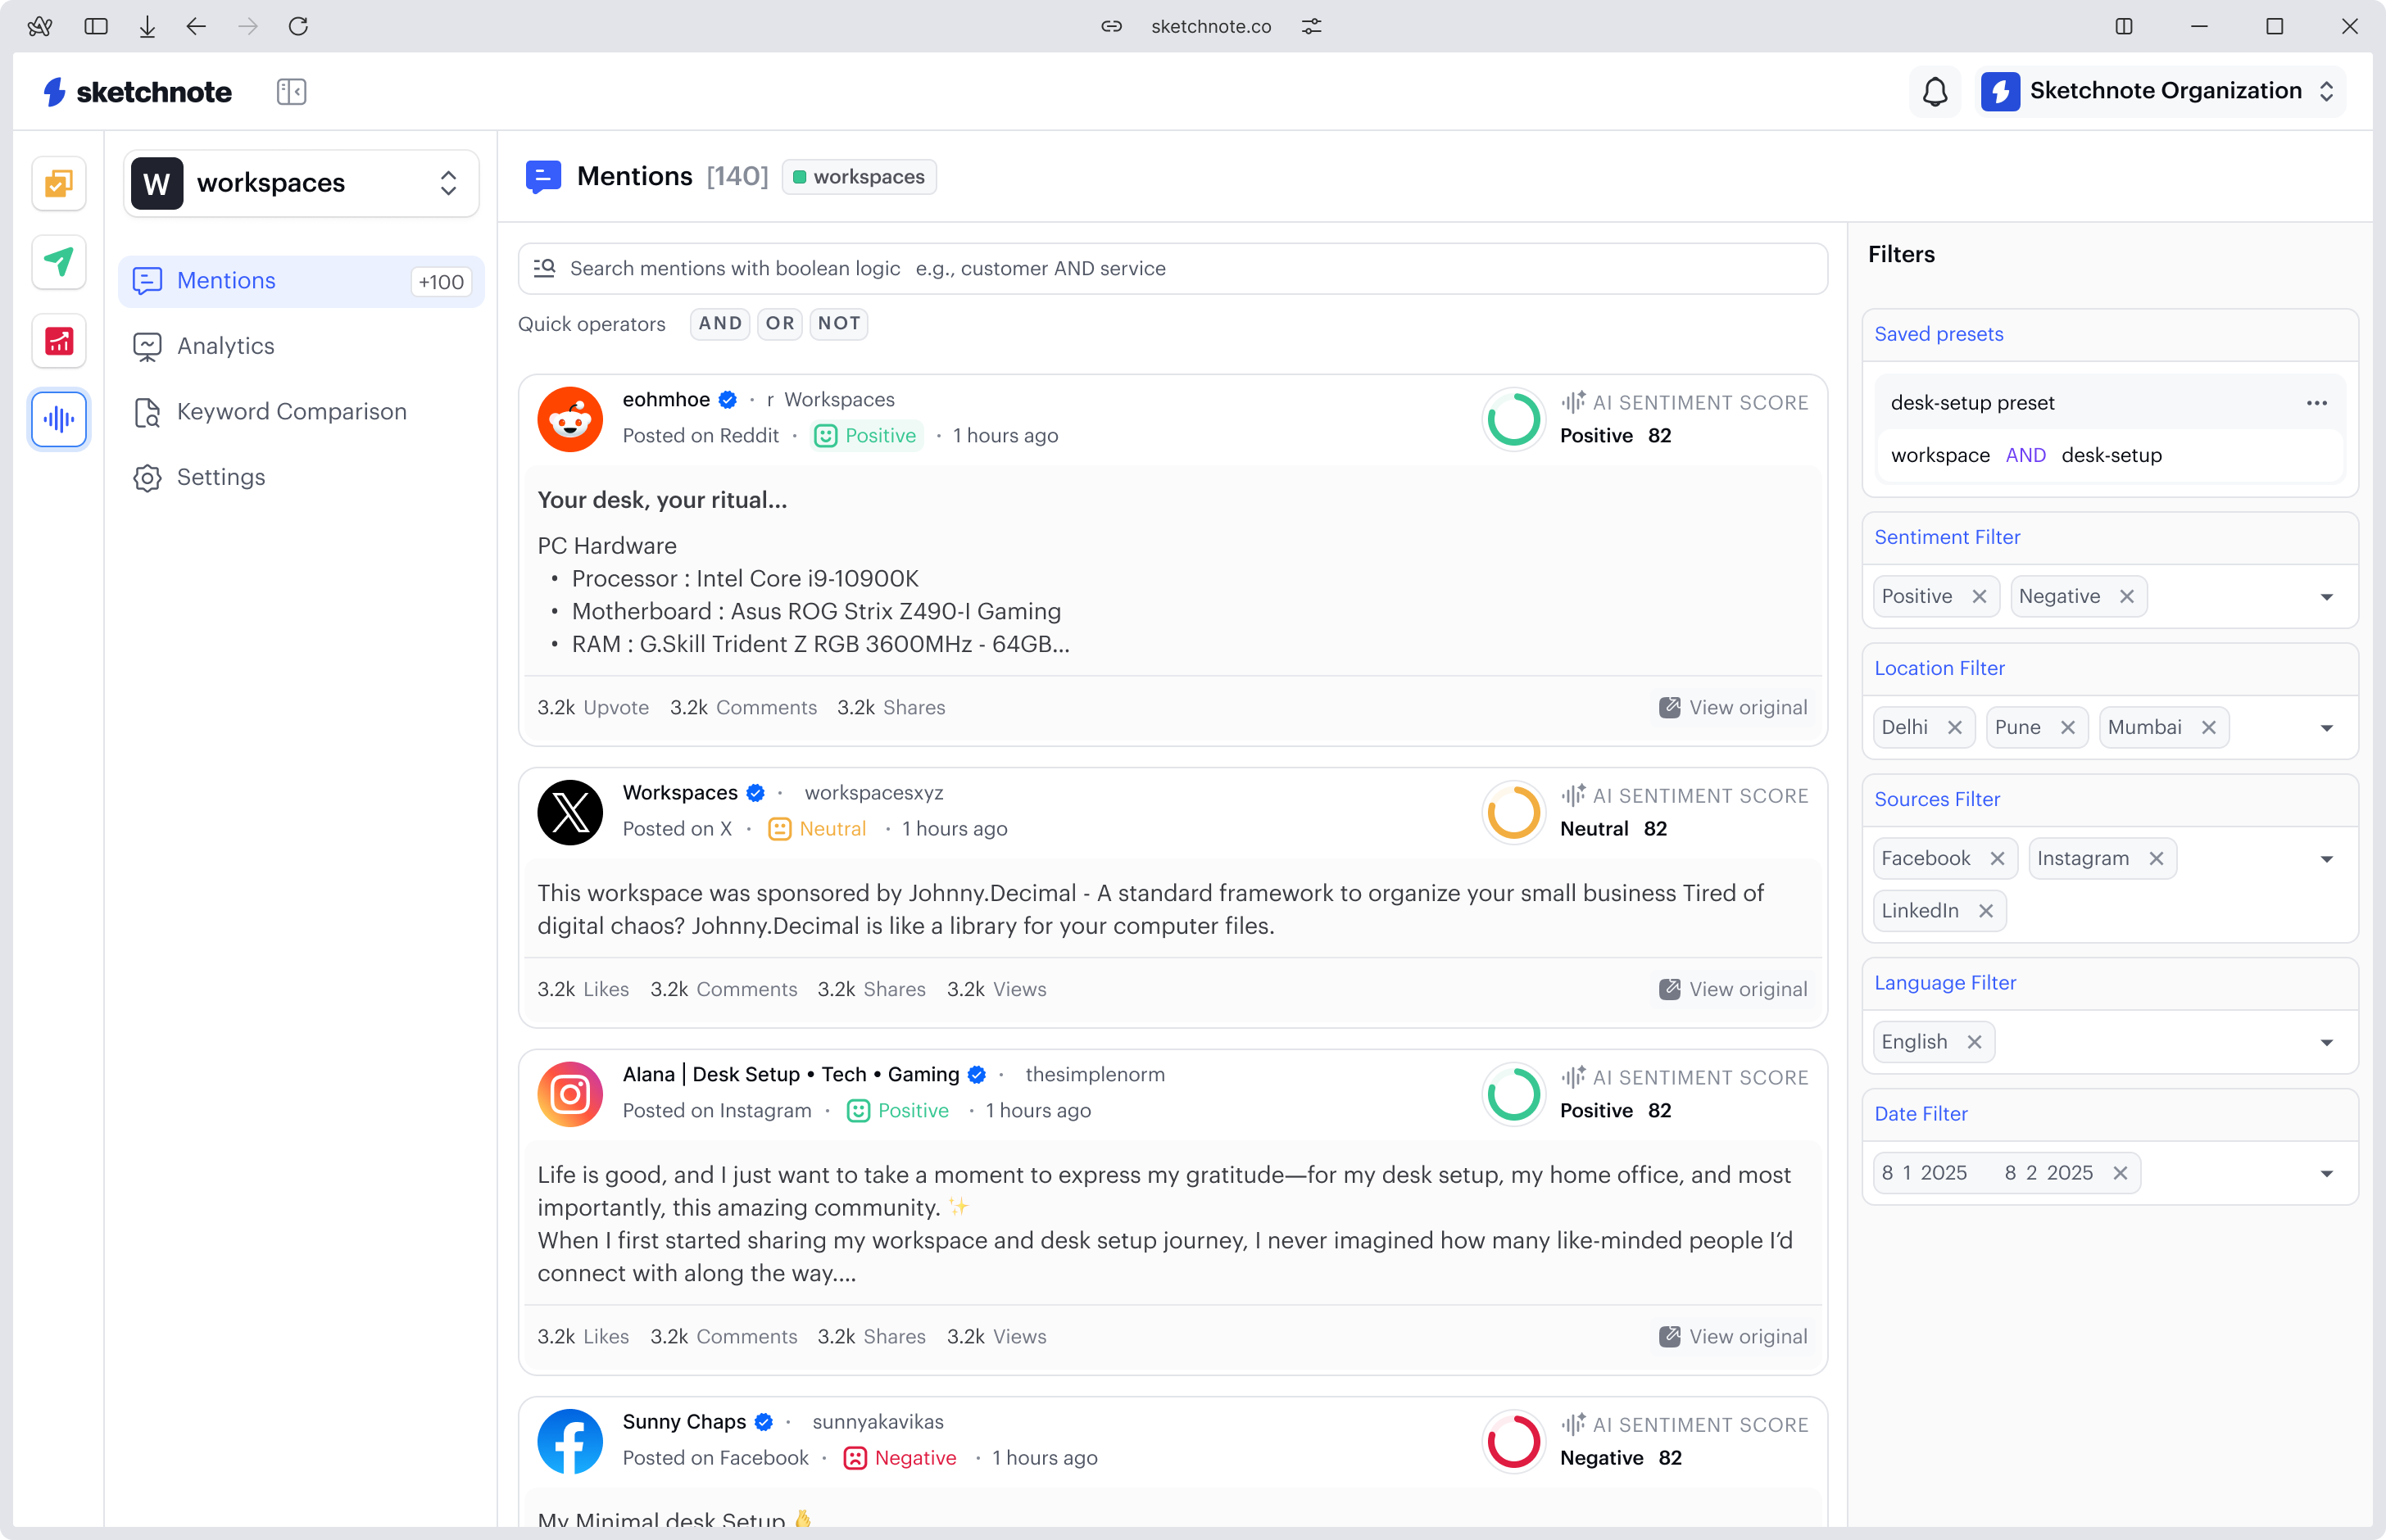Image resolution: width=2386 pixels, height=1540 pixels.
Task: Go to Analytics in sidebar
Action: [x=225, y=346]
